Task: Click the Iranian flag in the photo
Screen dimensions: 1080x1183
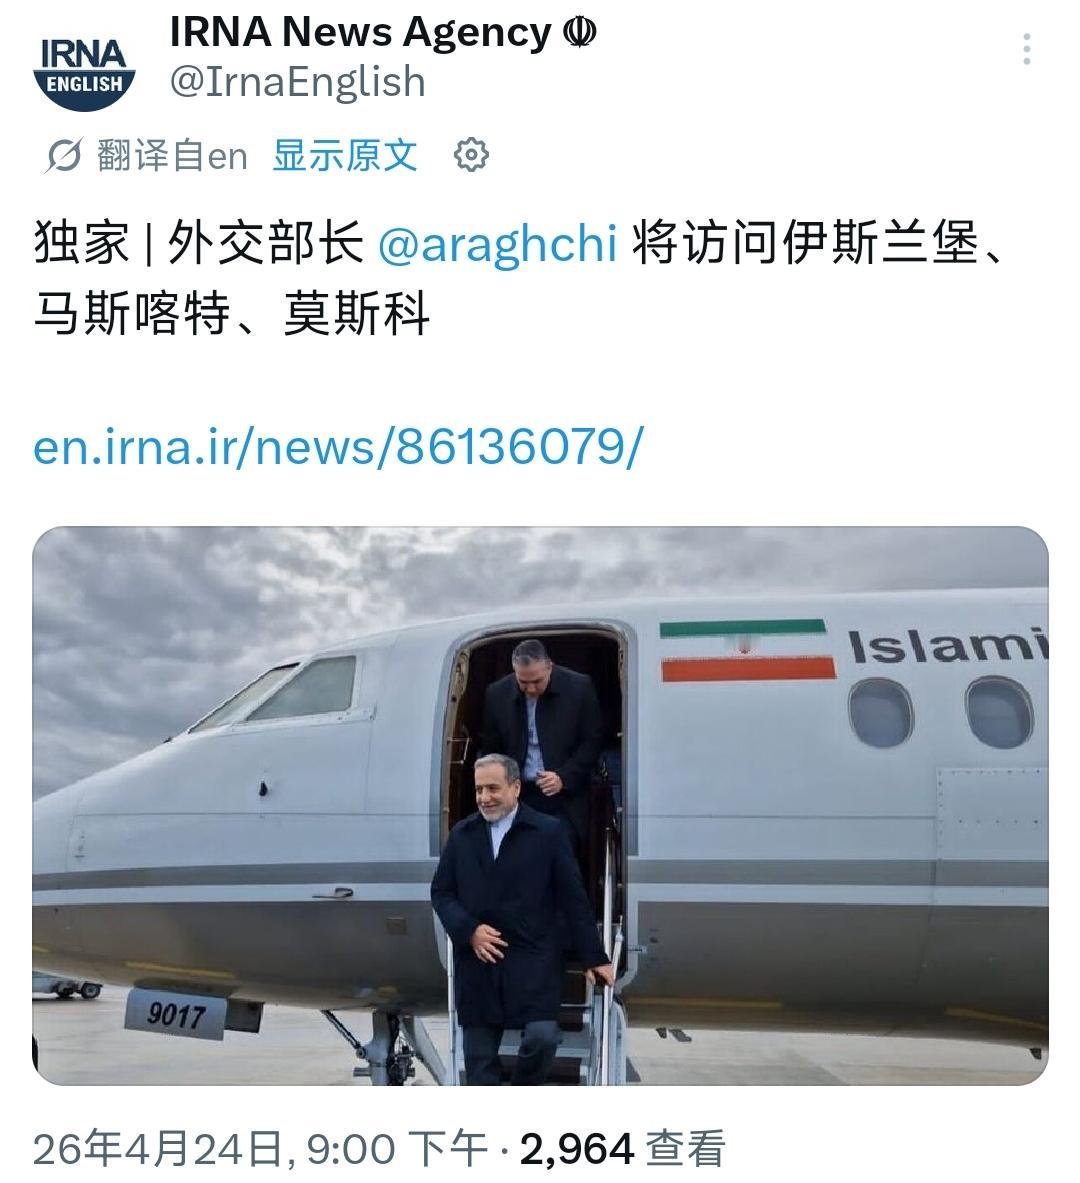Action: [747, 650]
